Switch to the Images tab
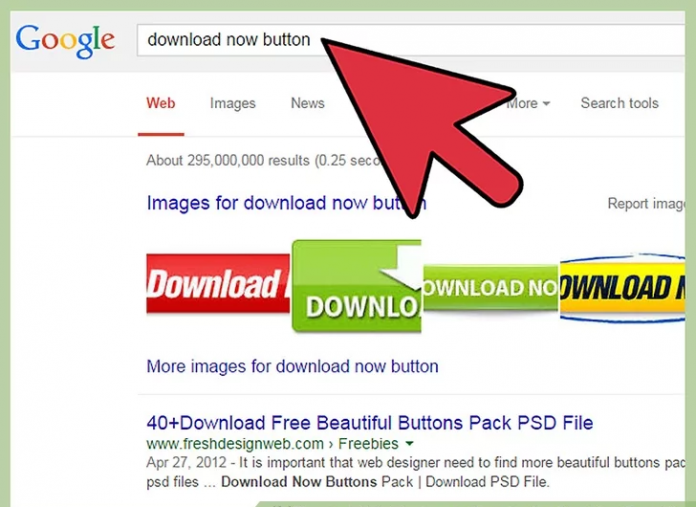 (x=232, y=103)
